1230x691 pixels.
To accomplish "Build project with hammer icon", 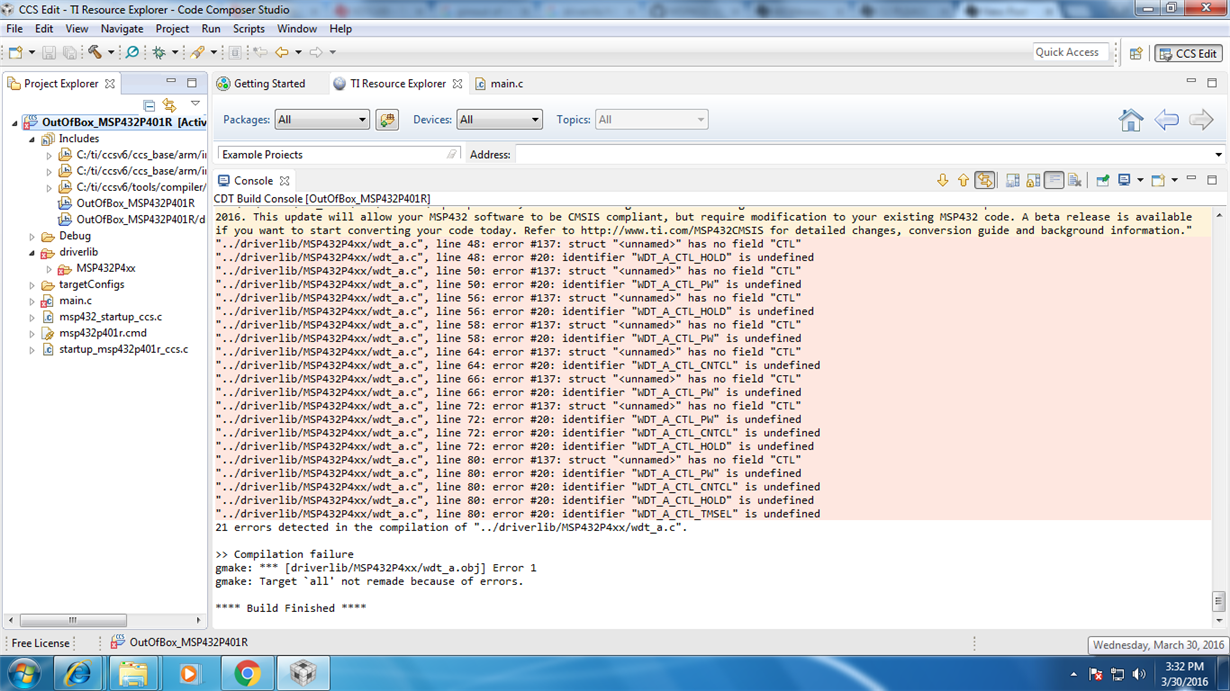I will pos(95,52).
